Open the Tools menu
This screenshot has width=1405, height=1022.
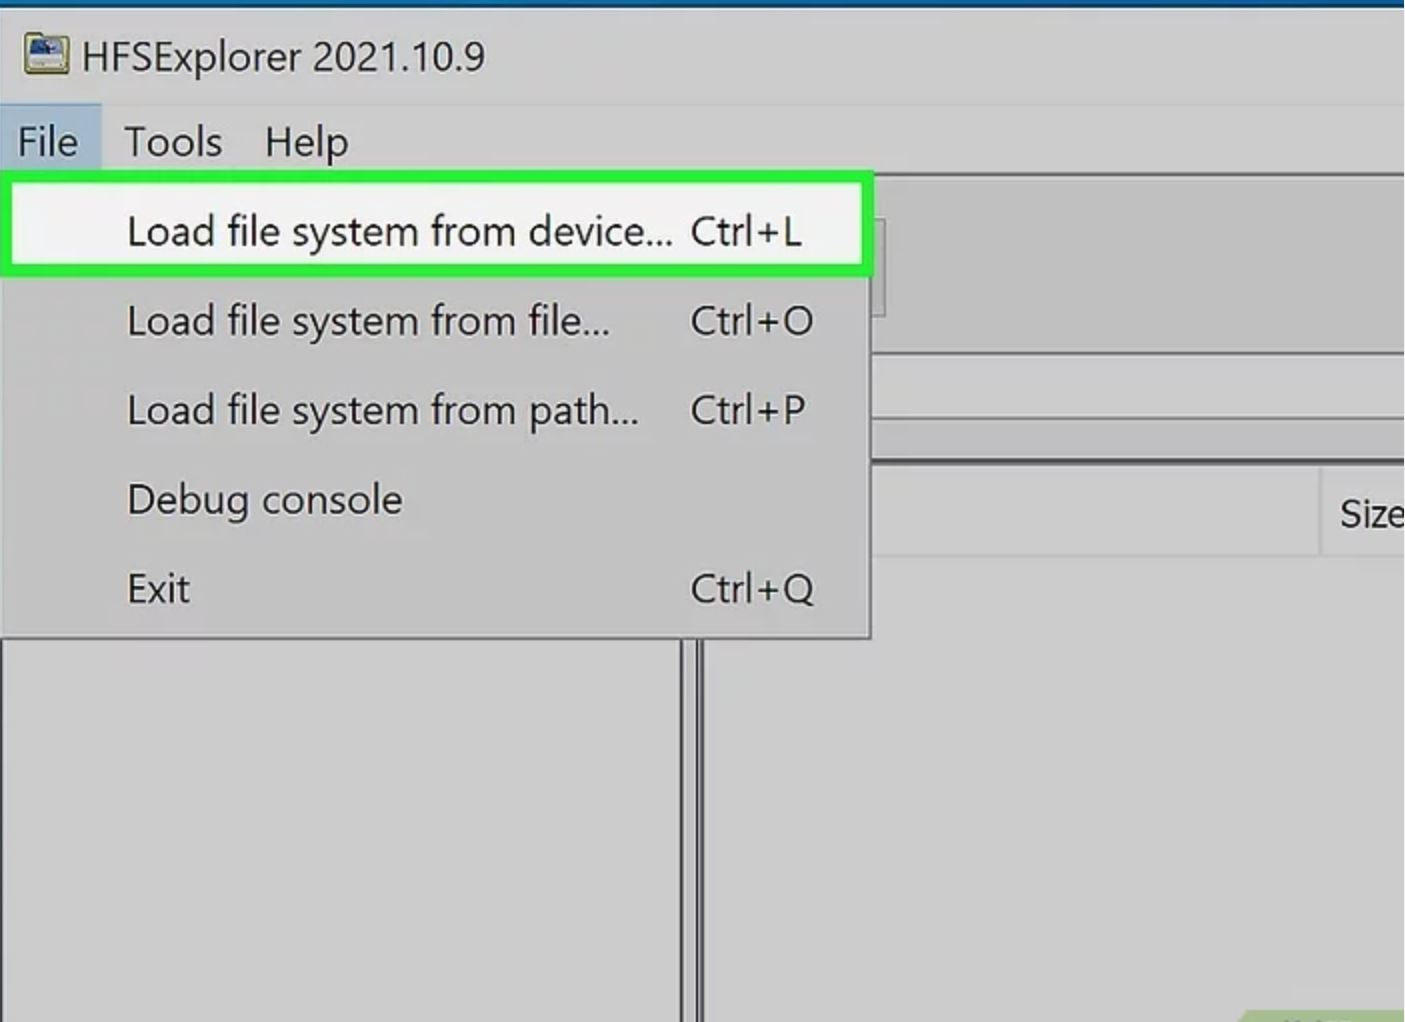[x=173, y=142]
